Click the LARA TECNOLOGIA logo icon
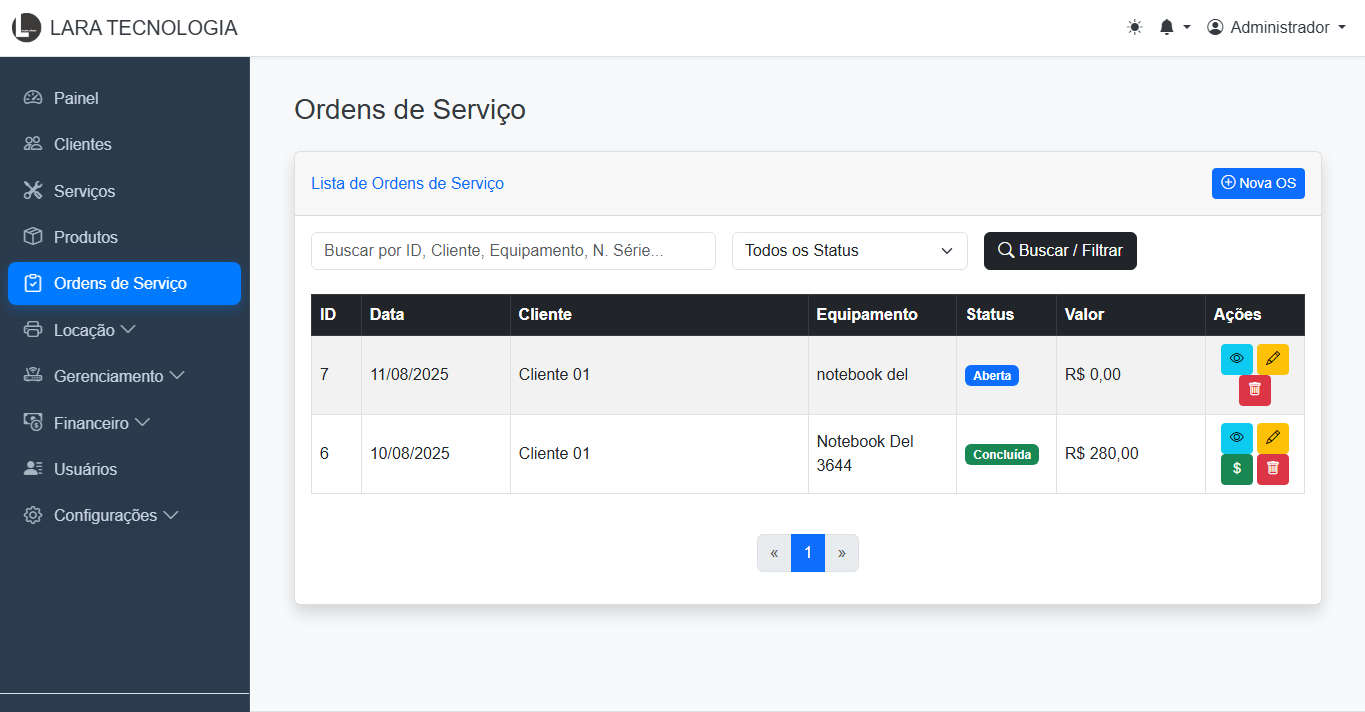 coord(26,28)
